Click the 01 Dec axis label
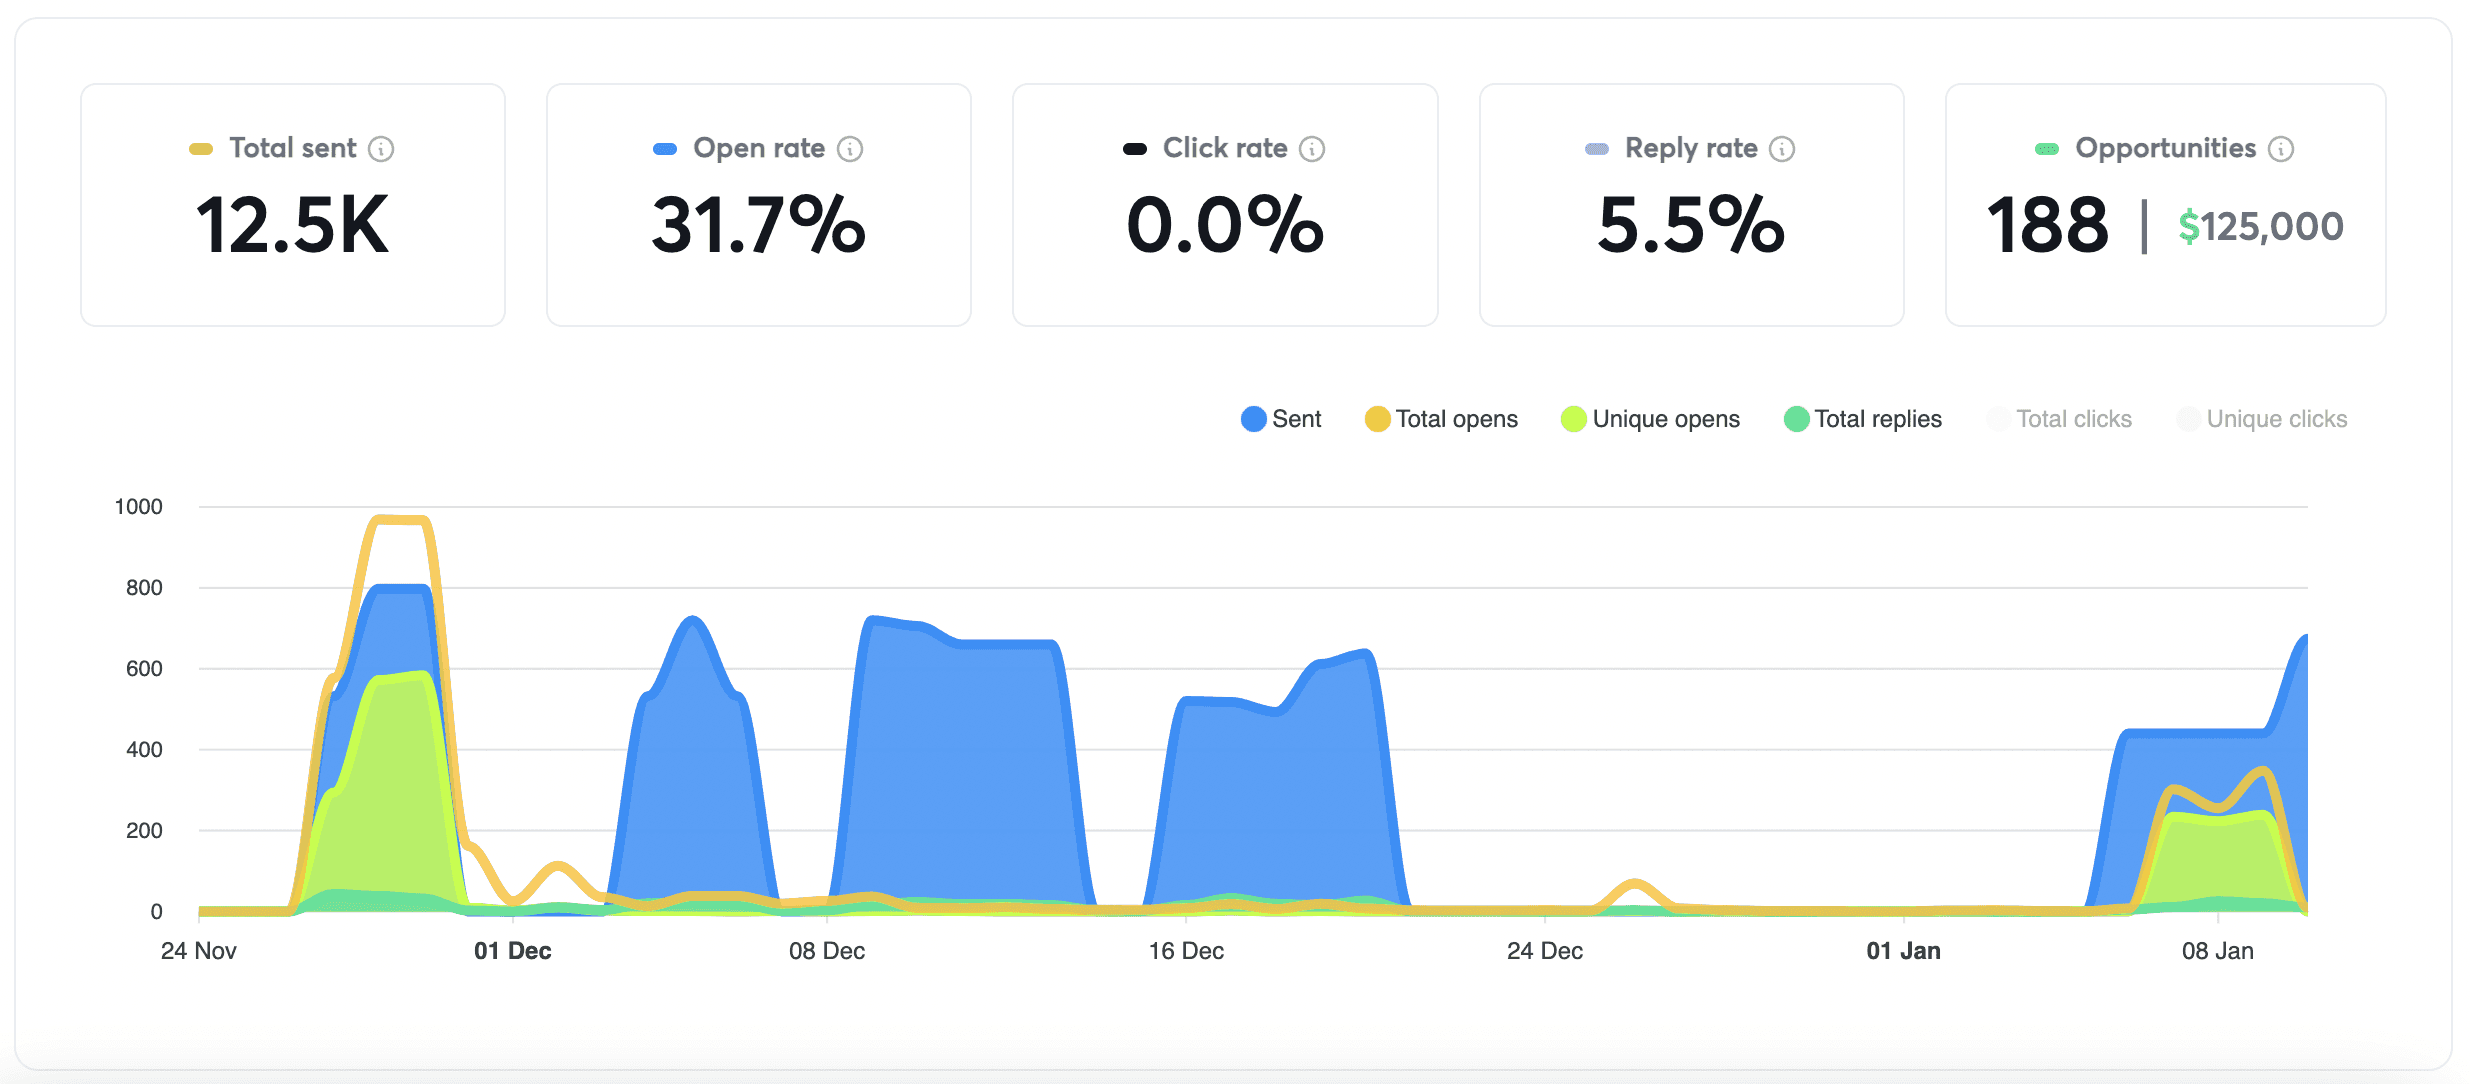This screenshot has width=2470, height=1084. 513,951
